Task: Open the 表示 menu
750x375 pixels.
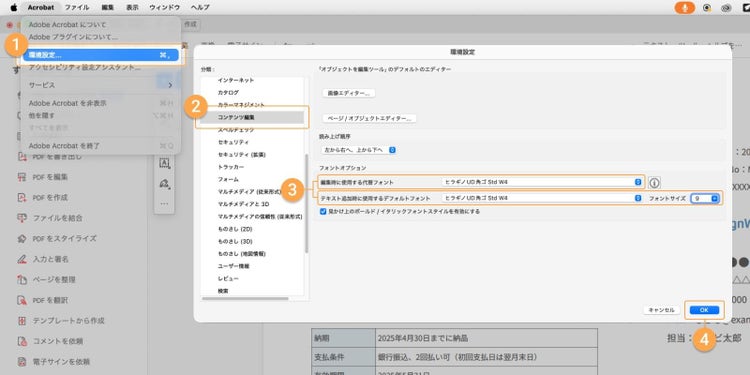Action: coord(132,8)
